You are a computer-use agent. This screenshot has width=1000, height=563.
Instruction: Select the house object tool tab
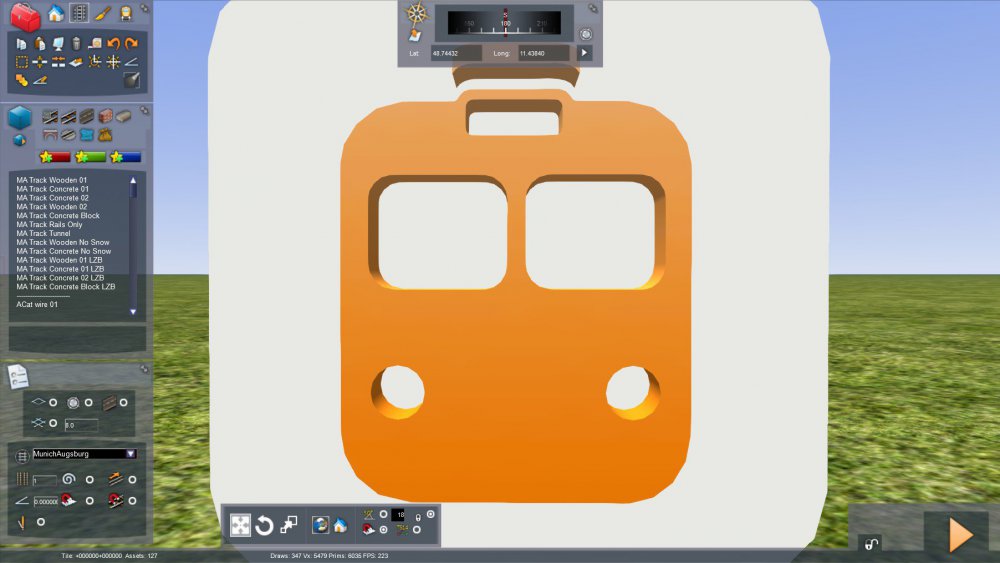pos(56,14)
